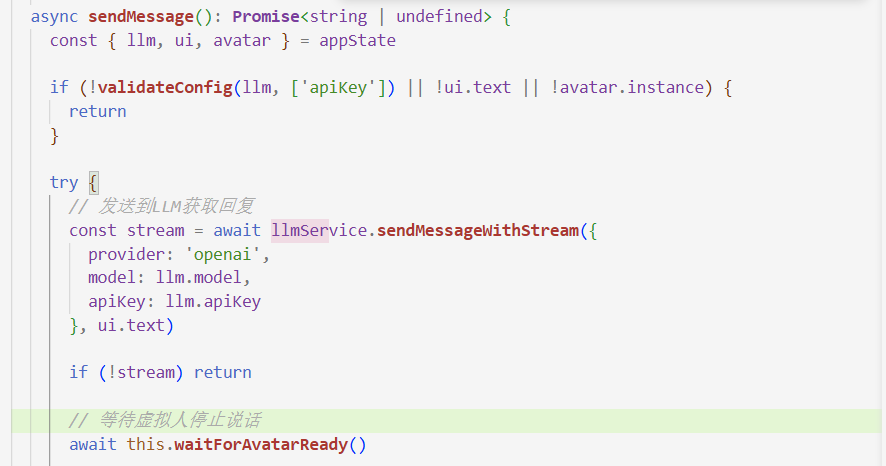The height and width of the screenshot is (466, 886).
Task: Click the comment about sending to LLM
Action: click(x=164, y=206)
